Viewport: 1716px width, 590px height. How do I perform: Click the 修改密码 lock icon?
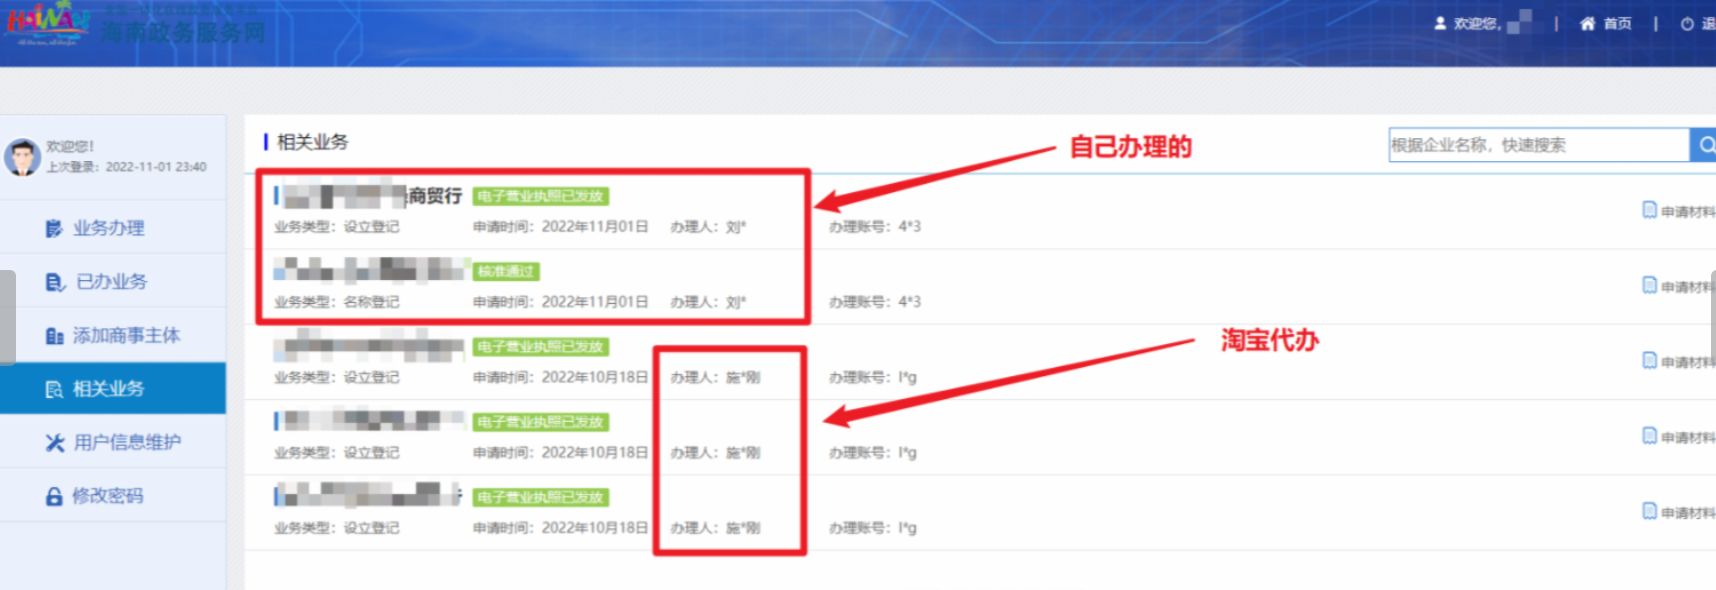click(x=54, y=497)
